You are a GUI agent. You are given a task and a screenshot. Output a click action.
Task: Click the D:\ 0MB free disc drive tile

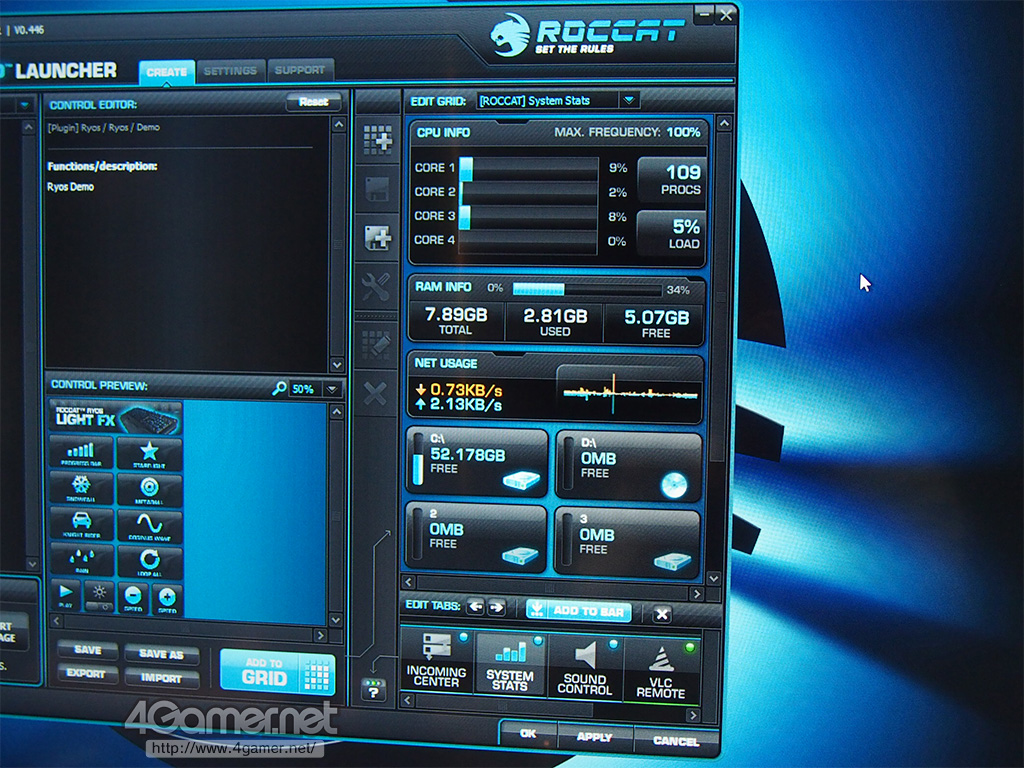click(628, 466)
